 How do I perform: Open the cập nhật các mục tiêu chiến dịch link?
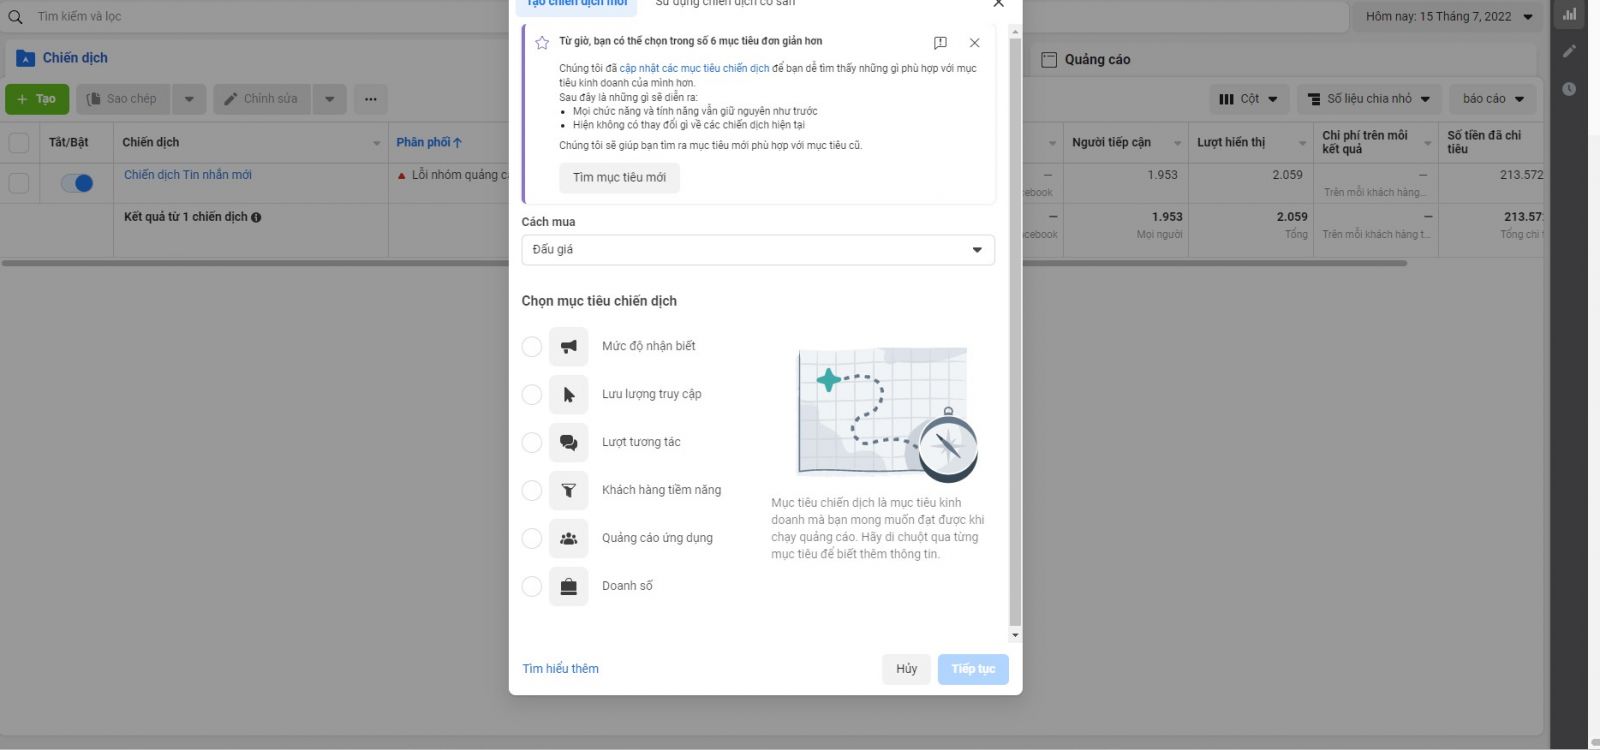click(x=694, y=69)
